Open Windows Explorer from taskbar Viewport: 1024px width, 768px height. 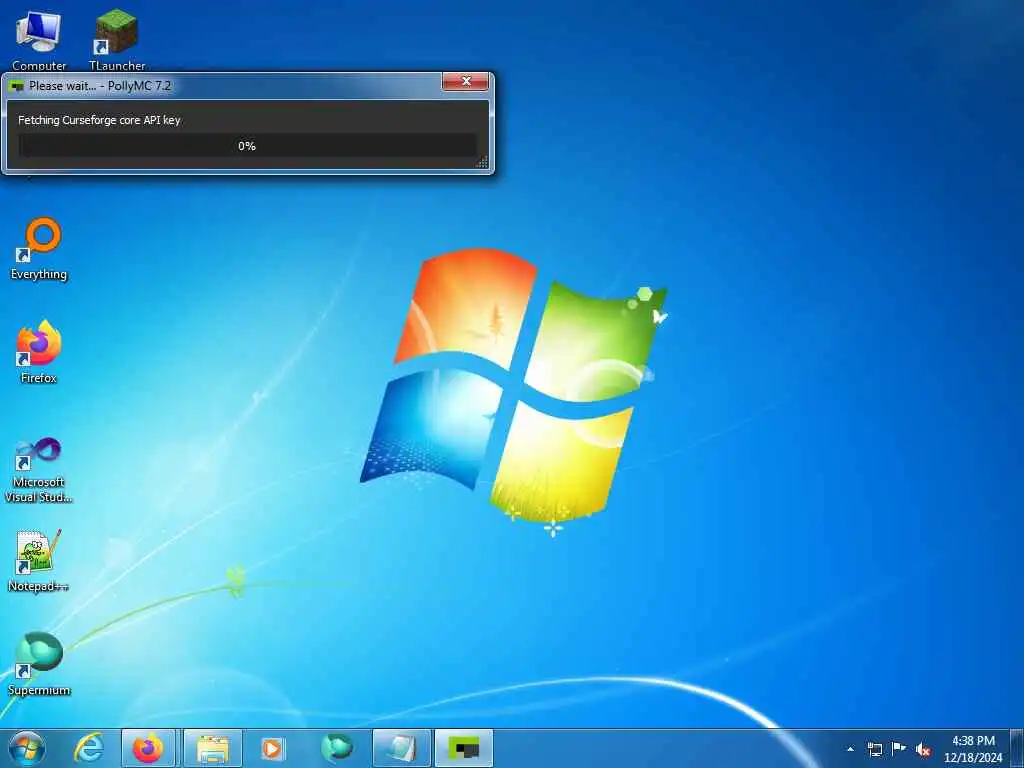213,748
